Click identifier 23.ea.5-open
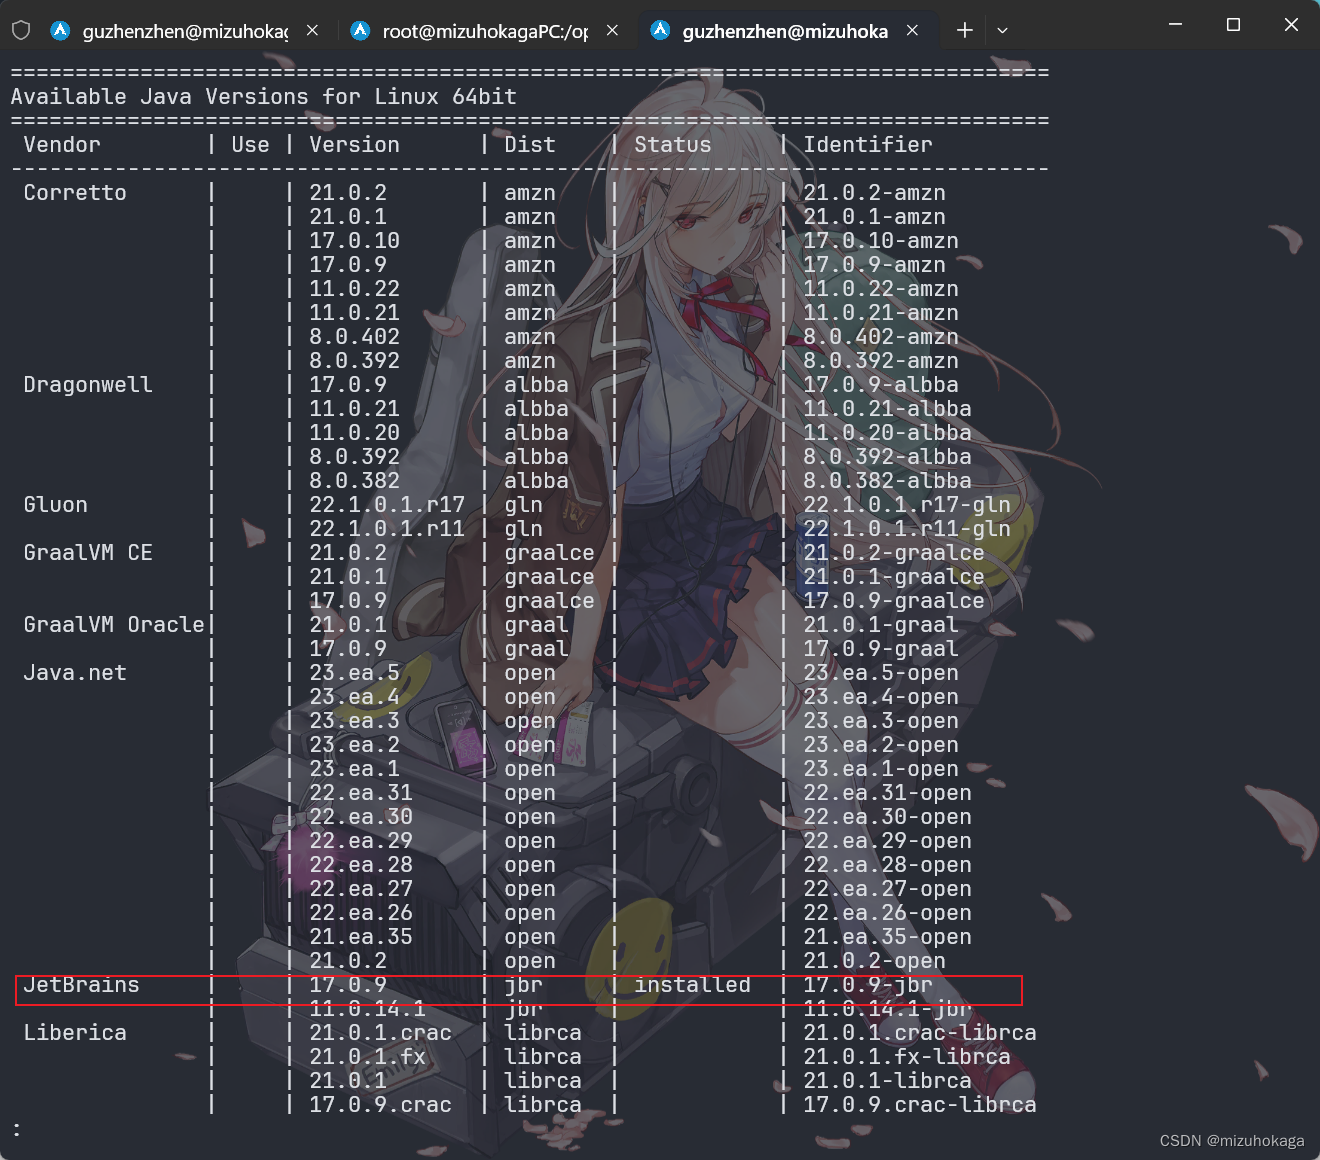This screenshot has width=1320, height=1160. pyautogui.click(x=881, y=673)
